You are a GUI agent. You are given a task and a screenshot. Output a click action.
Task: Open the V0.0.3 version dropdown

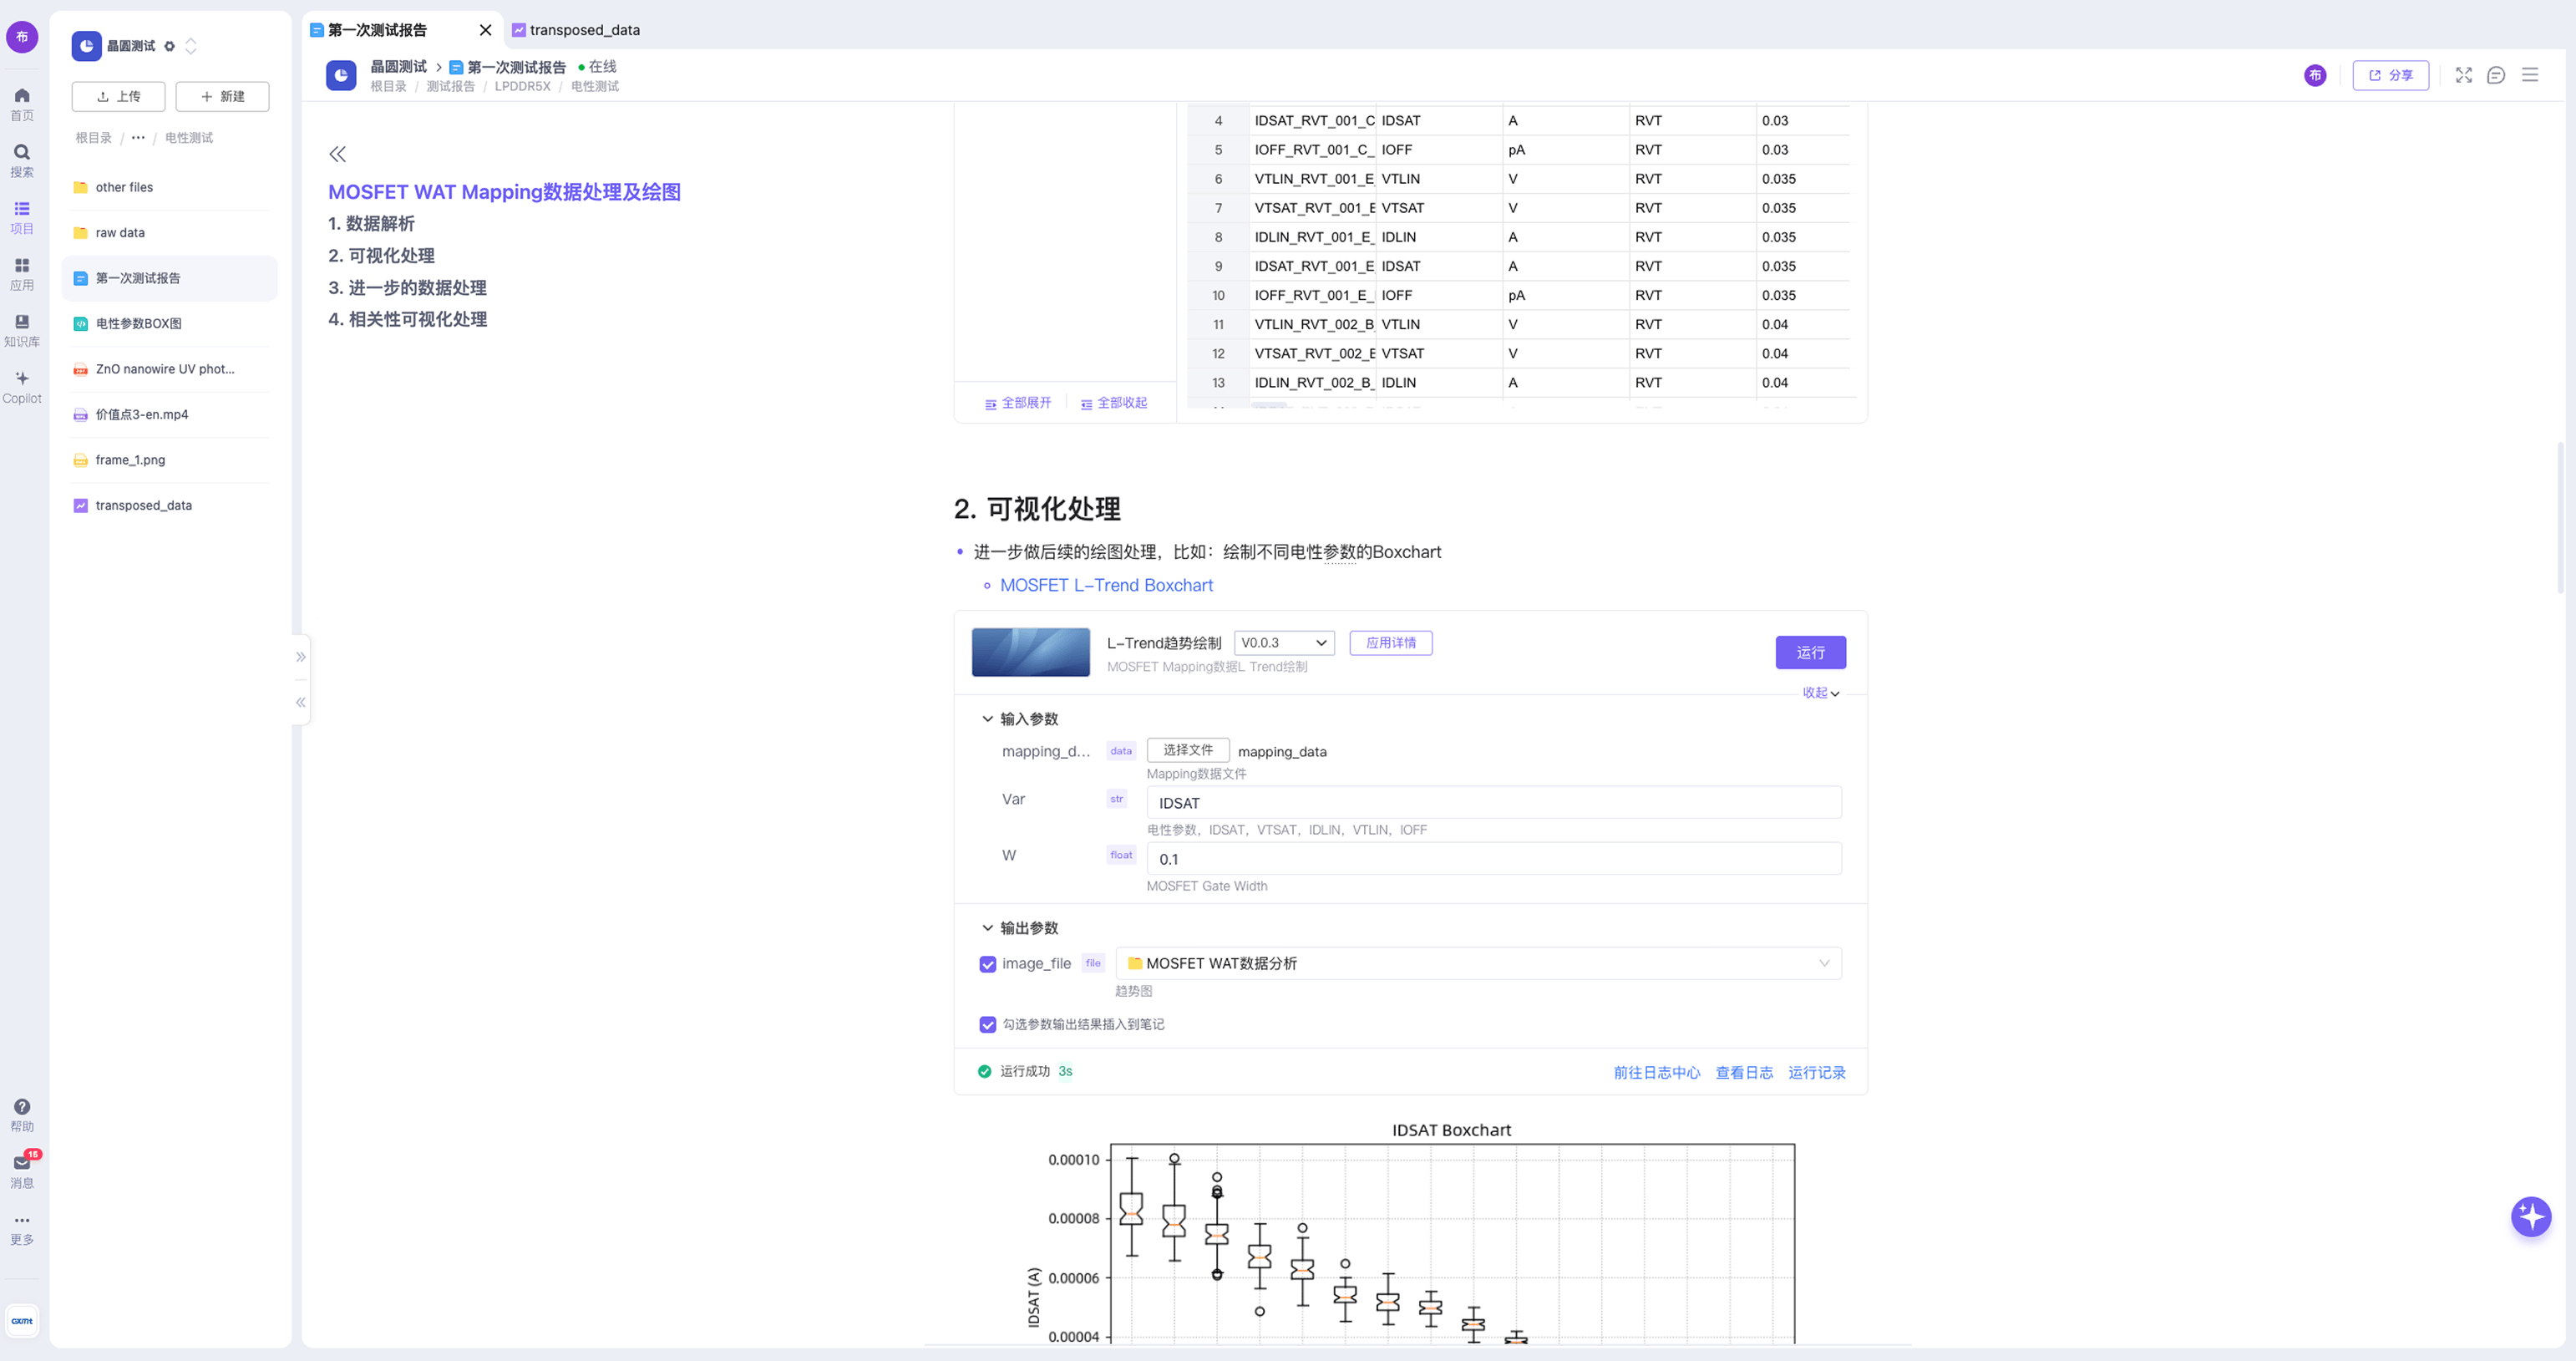point(1284,643)
